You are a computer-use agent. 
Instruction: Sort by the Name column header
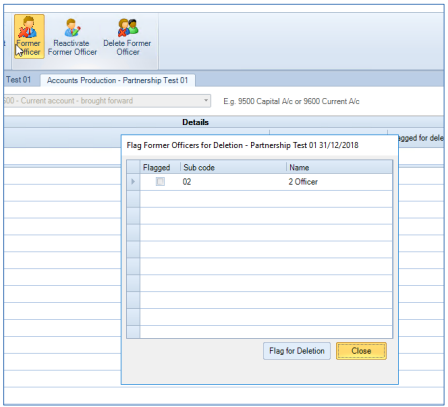[339, 167]
